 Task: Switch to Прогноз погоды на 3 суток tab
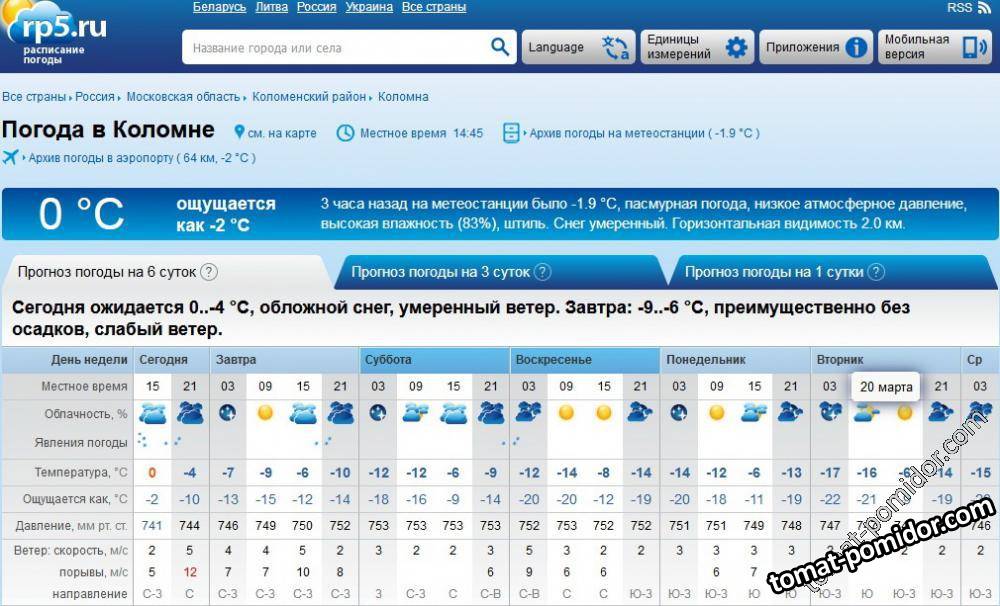[x=440, y=272]
